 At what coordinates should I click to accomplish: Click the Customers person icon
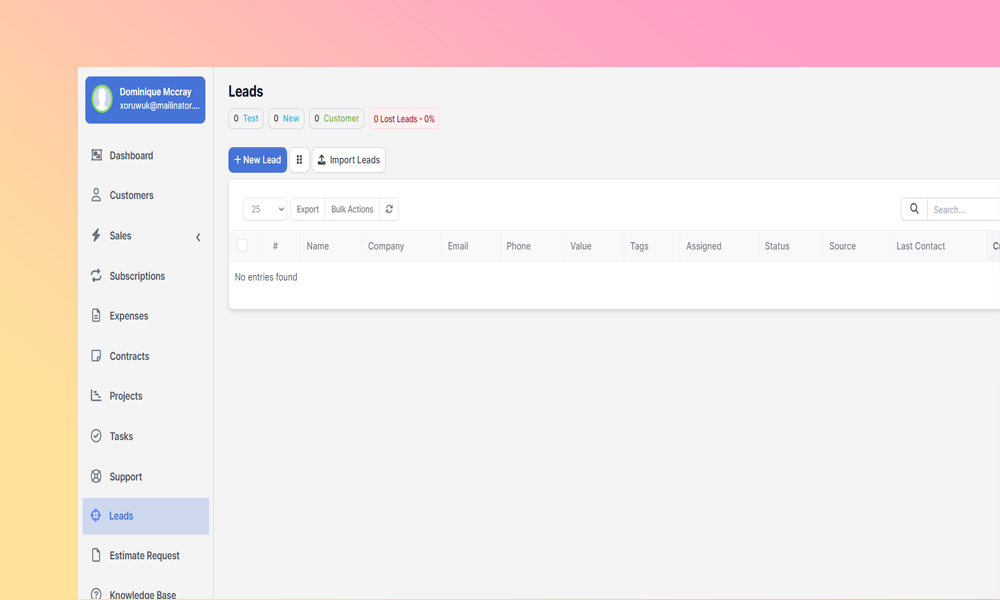(96, 195)
